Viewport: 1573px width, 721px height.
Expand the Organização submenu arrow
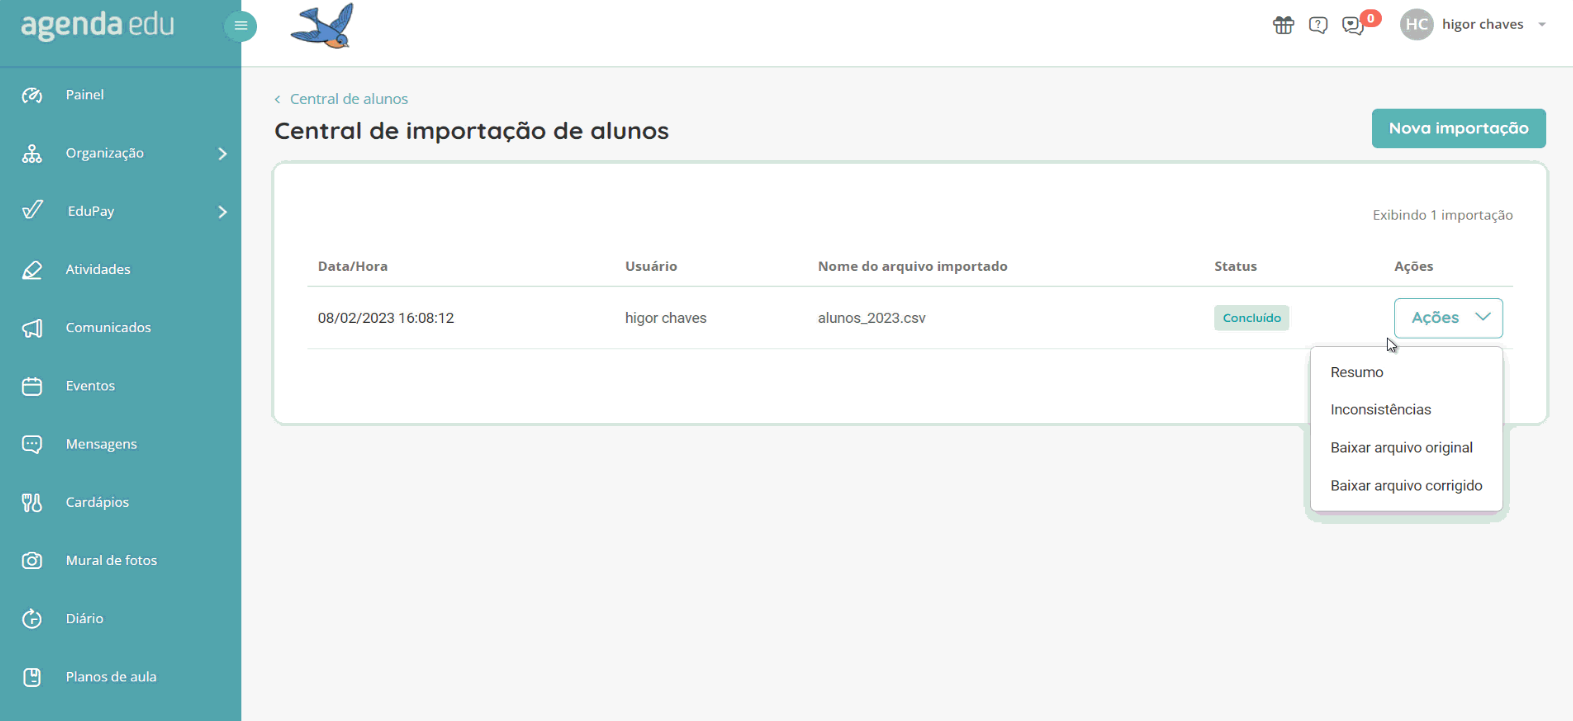[222, 154]
